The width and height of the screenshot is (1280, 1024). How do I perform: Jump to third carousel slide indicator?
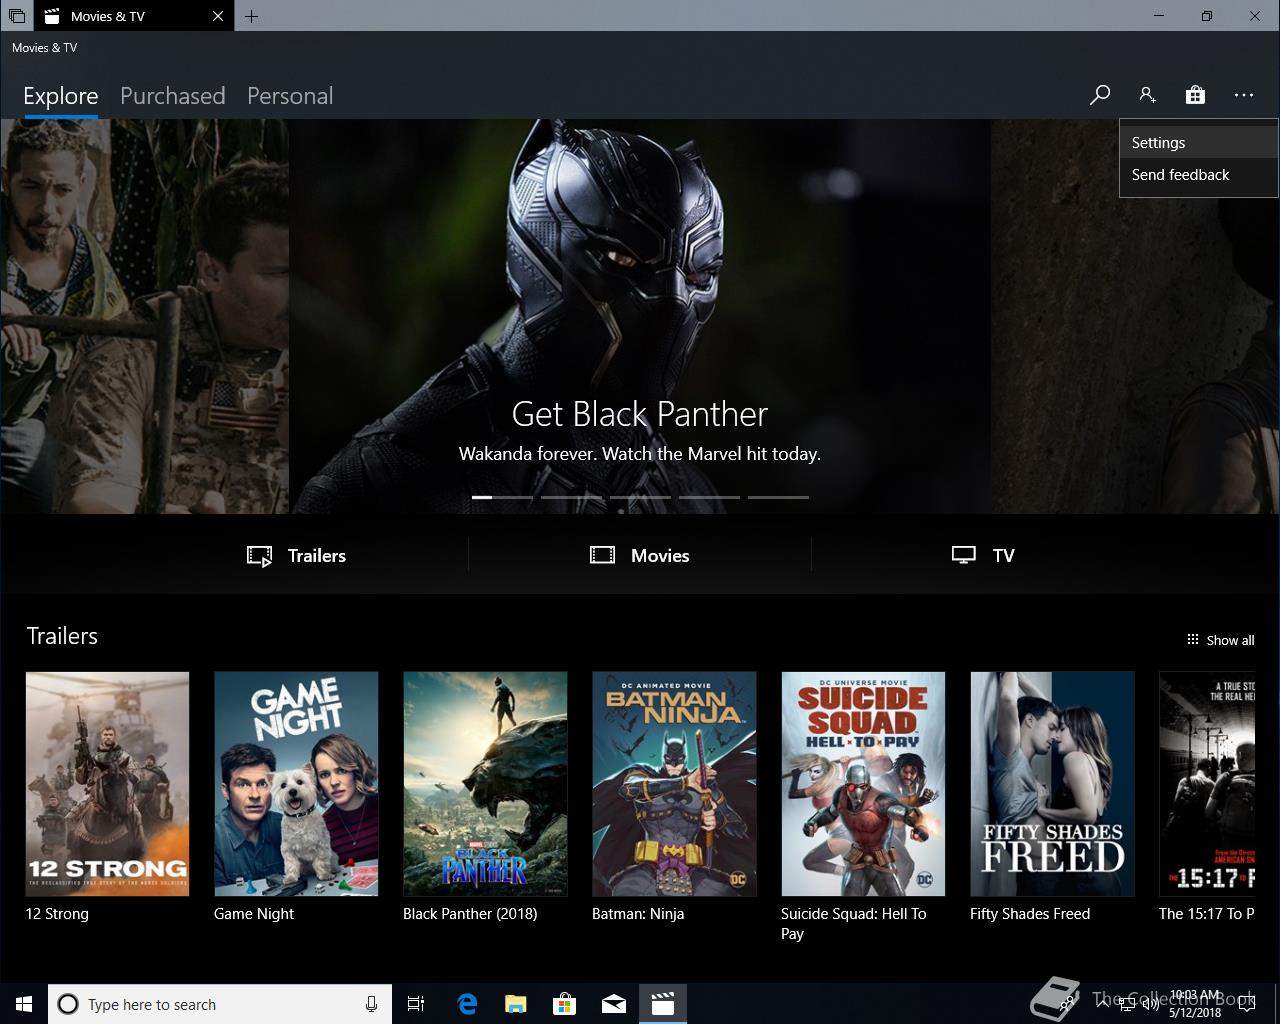[640, 497]
